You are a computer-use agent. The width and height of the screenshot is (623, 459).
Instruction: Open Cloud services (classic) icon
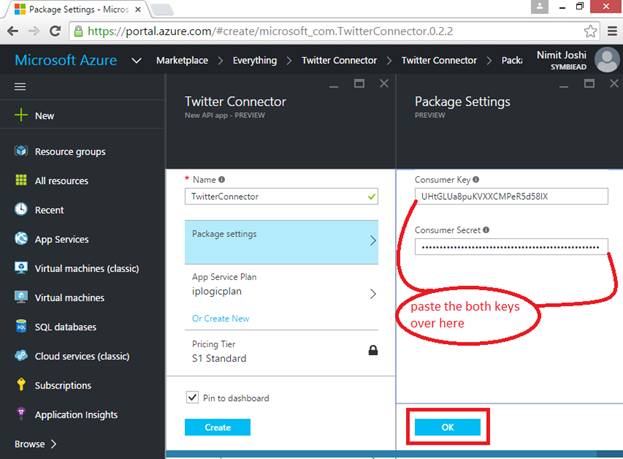[21, 355]
